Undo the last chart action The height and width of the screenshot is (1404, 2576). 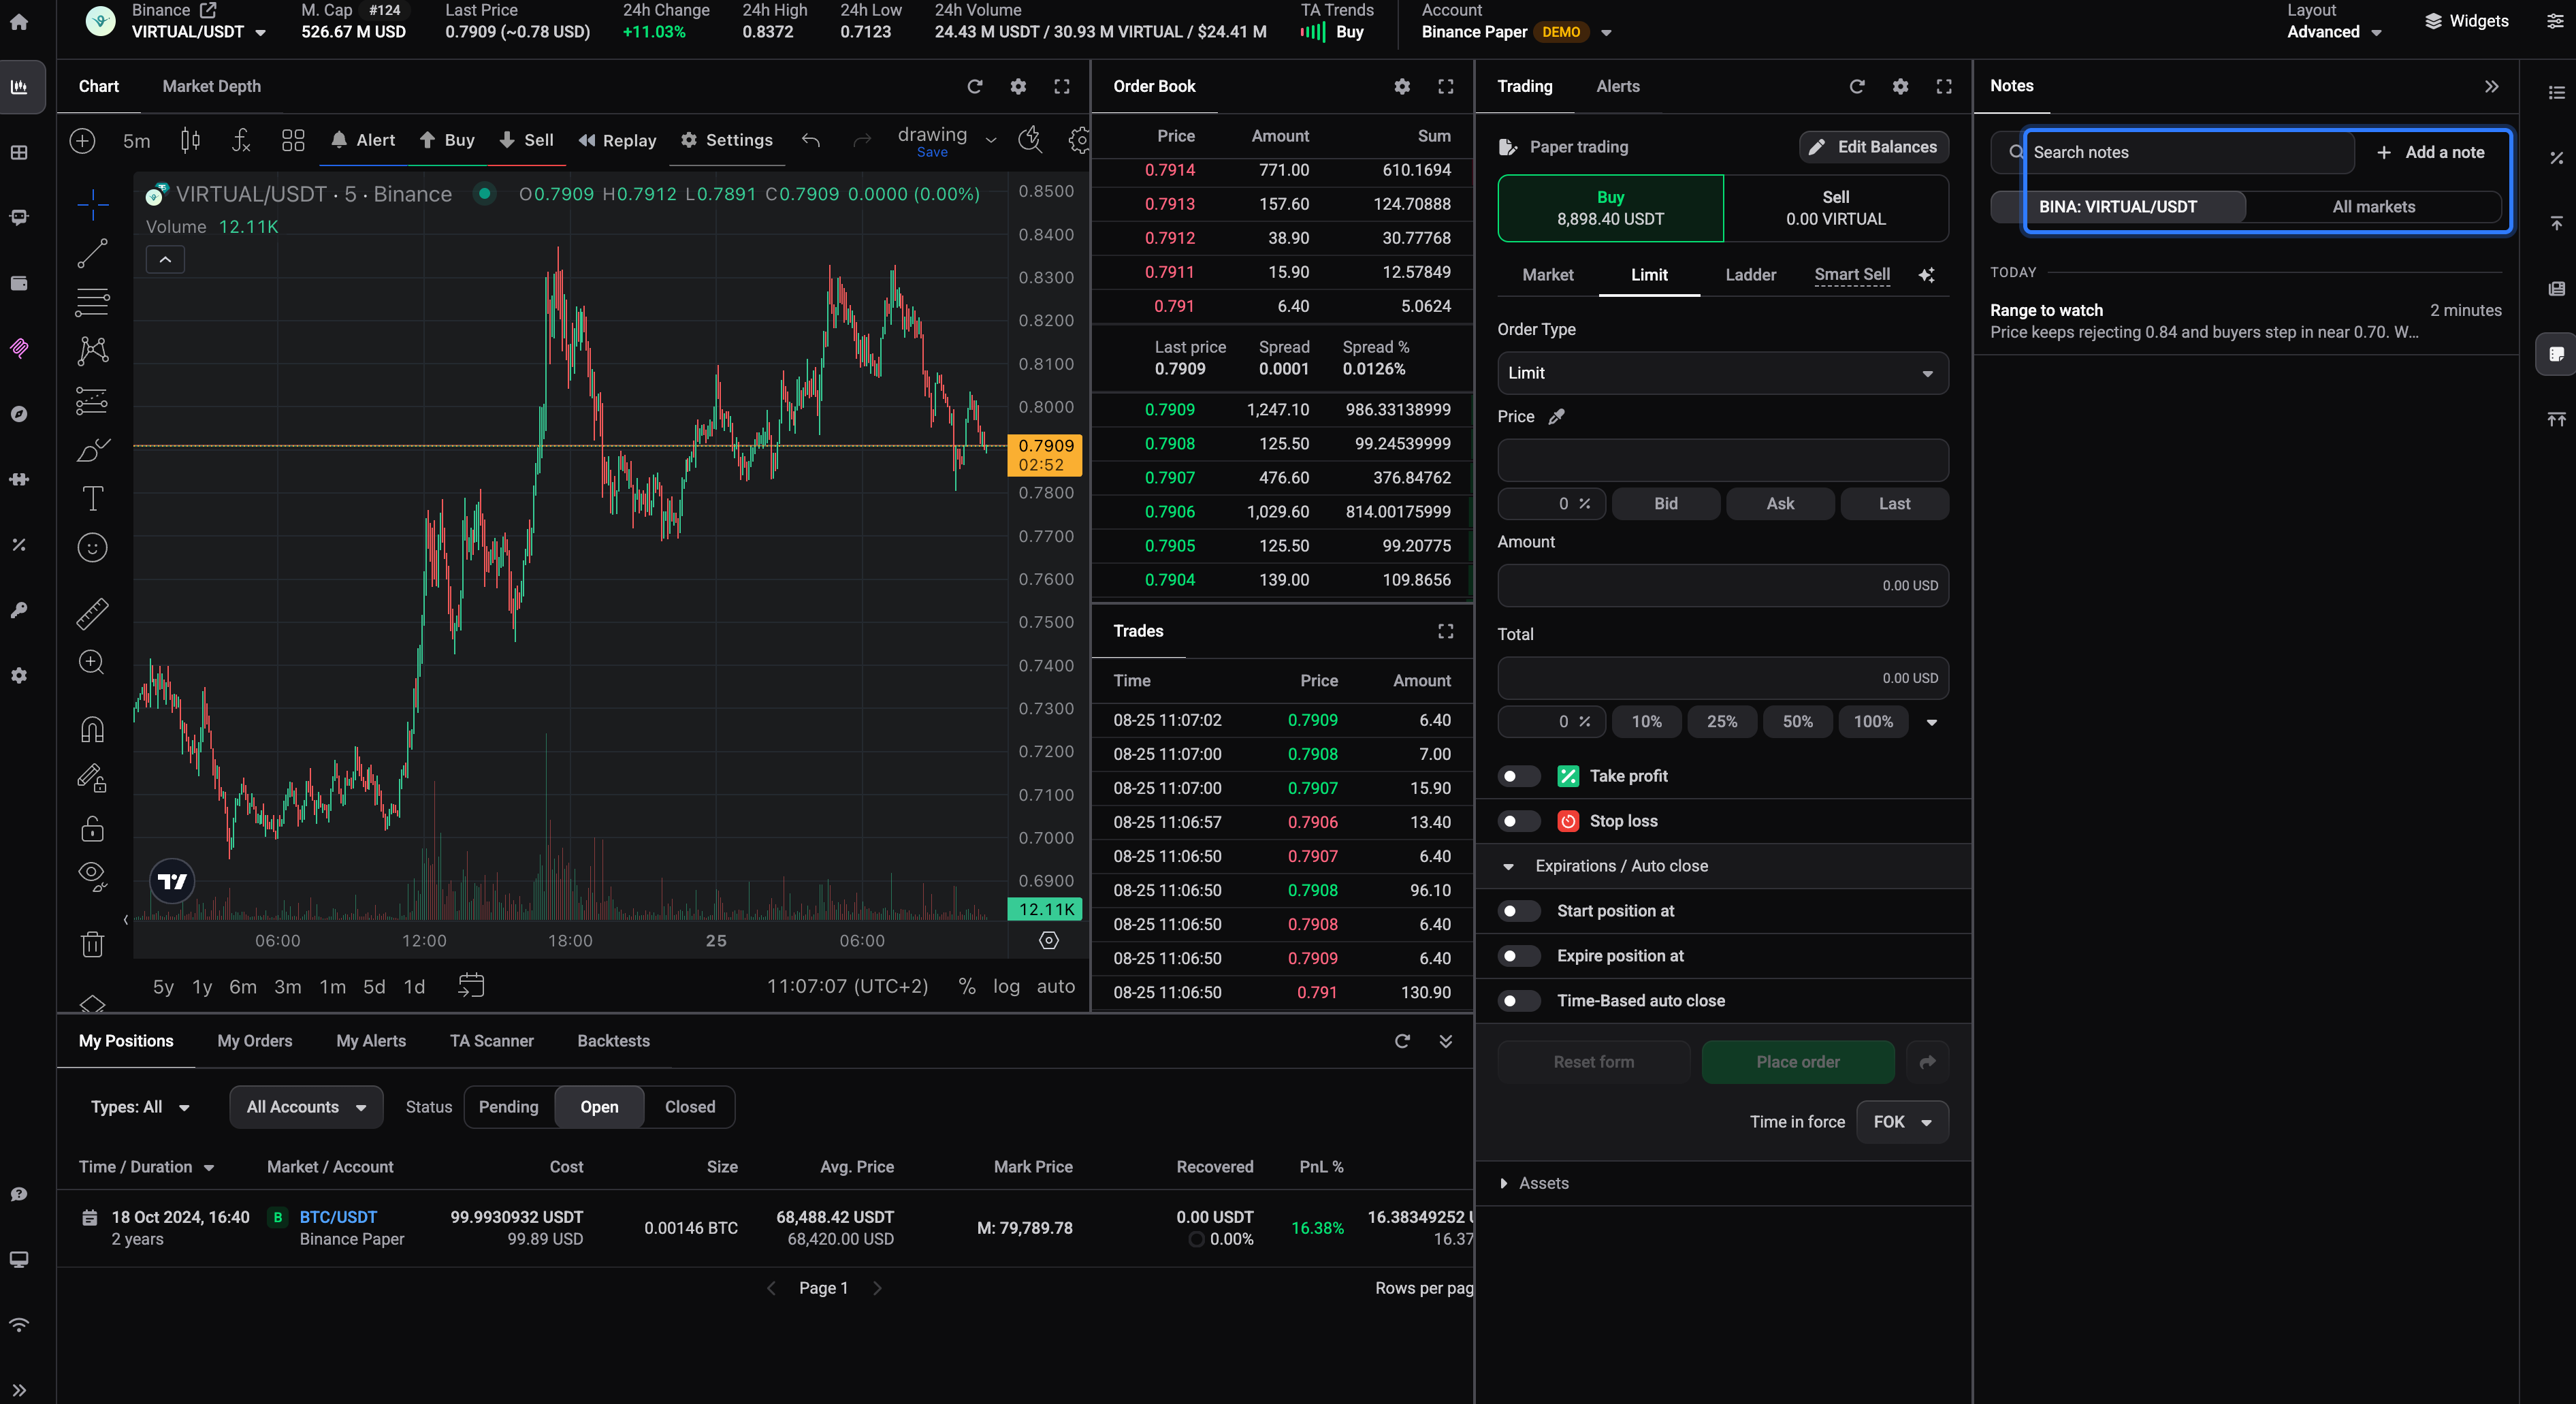pos(811,140)
